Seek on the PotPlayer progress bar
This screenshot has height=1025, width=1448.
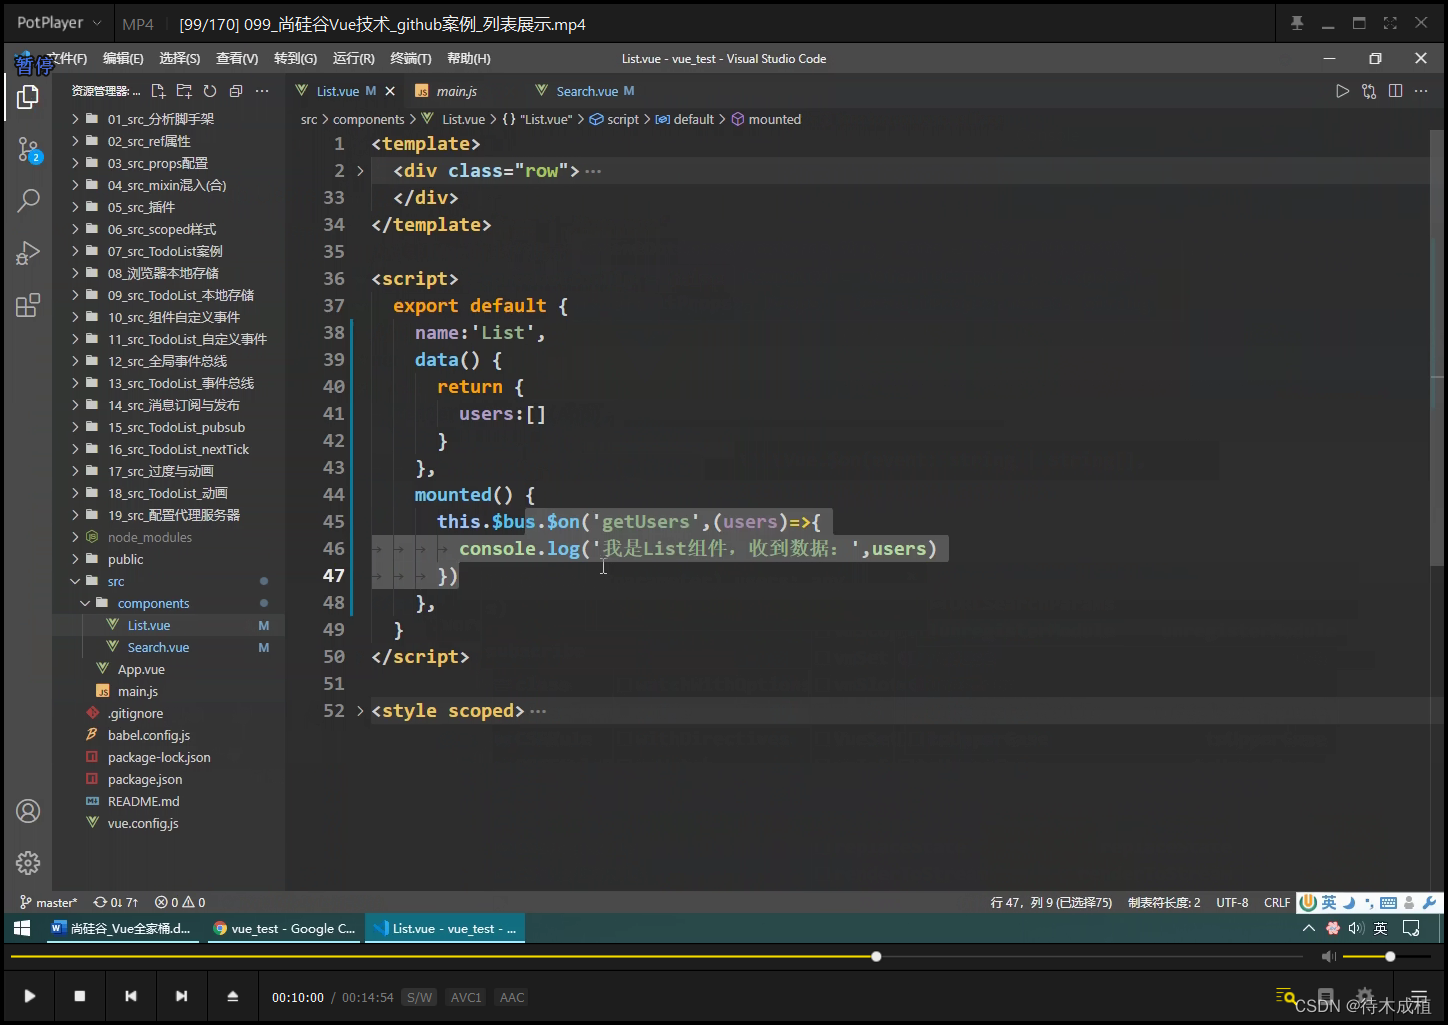tap(656, 957)
